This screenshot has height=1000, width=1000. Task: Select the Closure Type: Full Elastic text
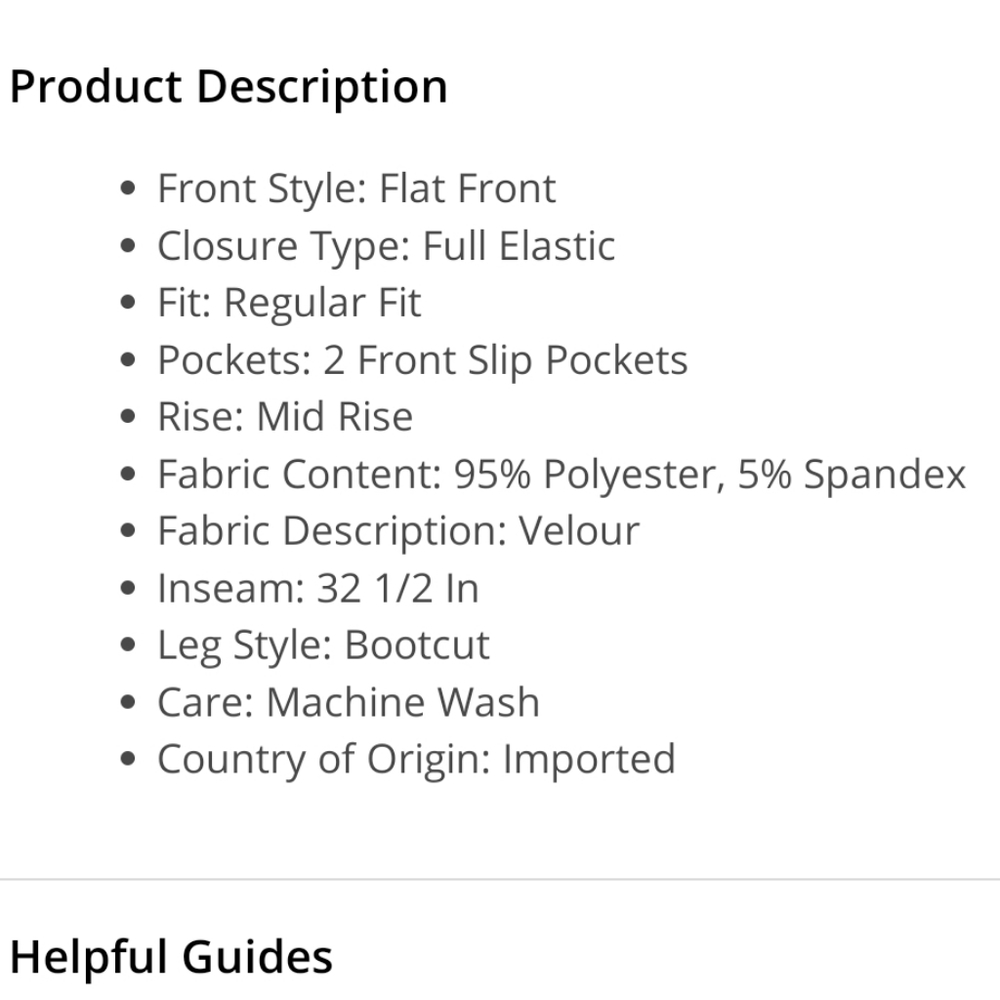386,246
